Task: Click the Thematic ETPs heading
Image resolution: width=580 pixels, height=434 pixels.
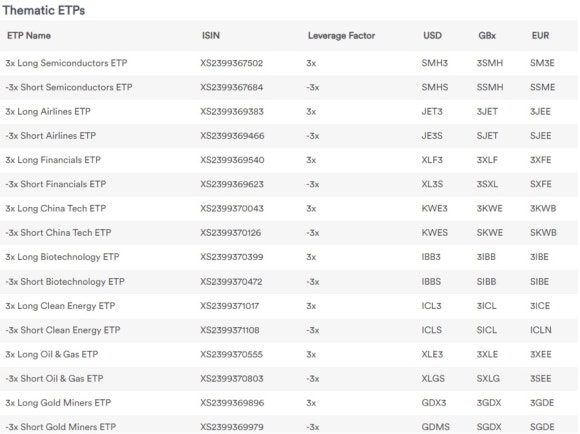Action: (x=44, y=10)
